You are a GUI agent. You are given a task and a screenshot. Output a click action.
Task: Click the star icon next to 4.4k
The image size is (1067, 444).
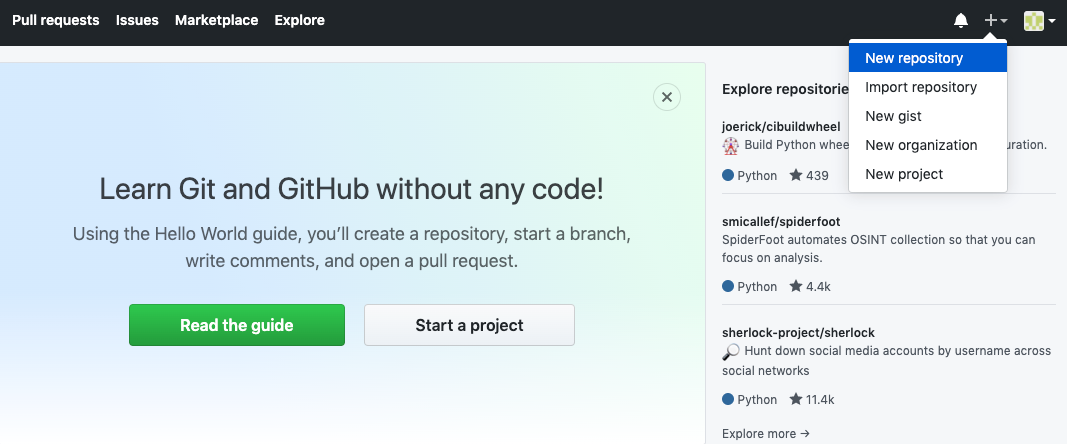point(795,286)
